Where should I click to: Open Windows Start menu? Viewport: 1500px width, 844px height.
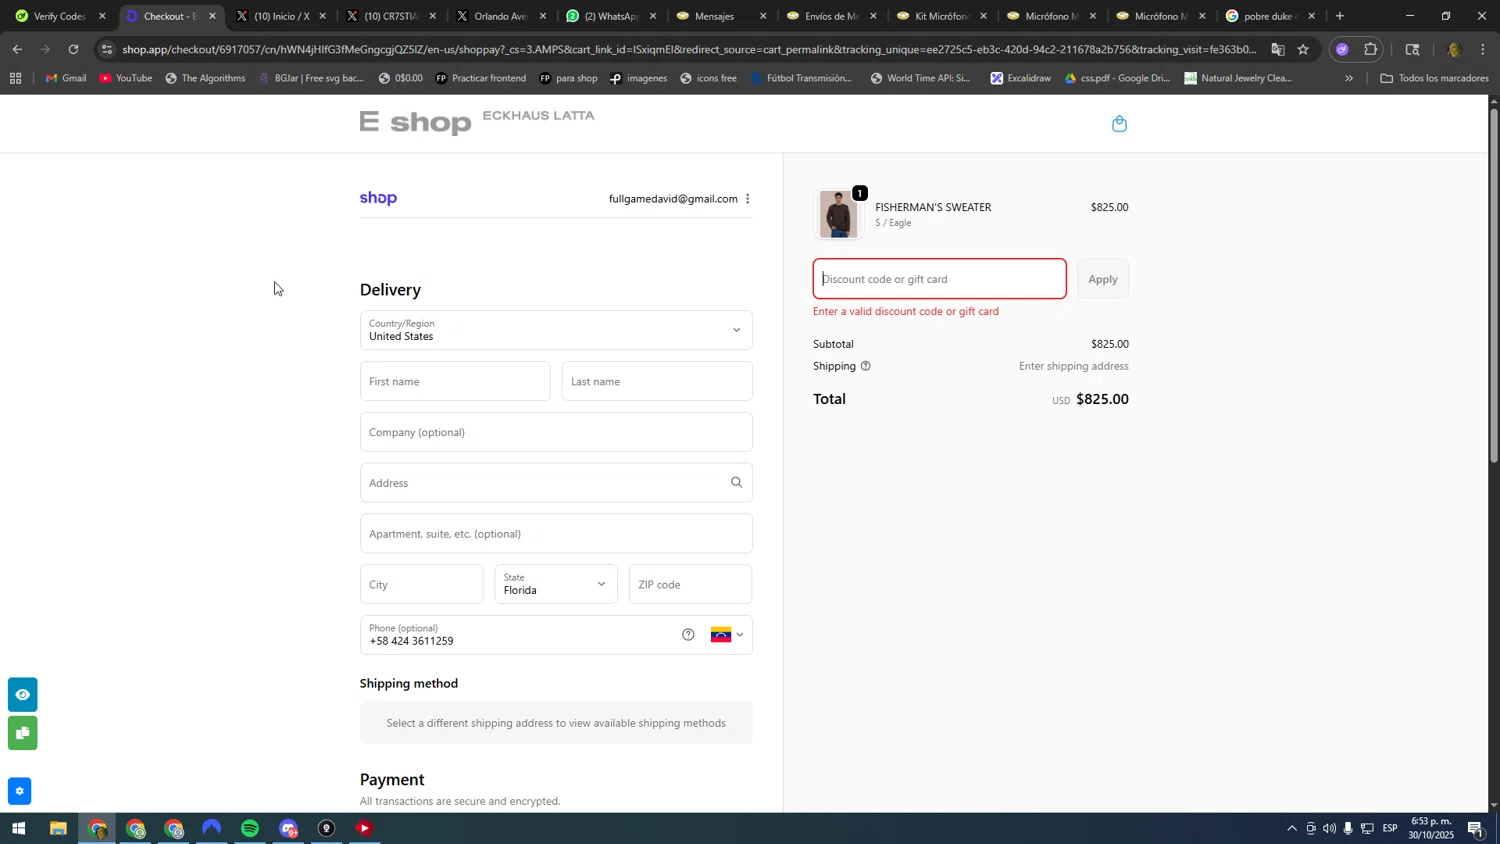tap(18, 828)
